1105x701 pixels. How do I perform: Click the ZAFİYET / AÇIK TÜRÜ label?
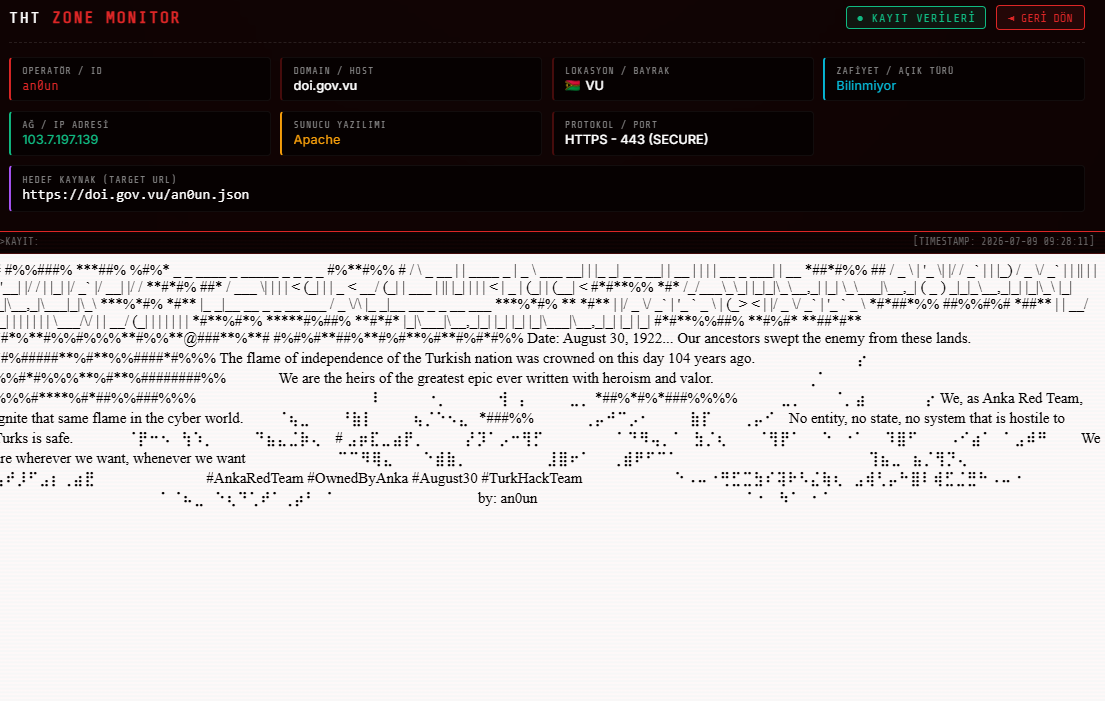click(x=895, y=70)
